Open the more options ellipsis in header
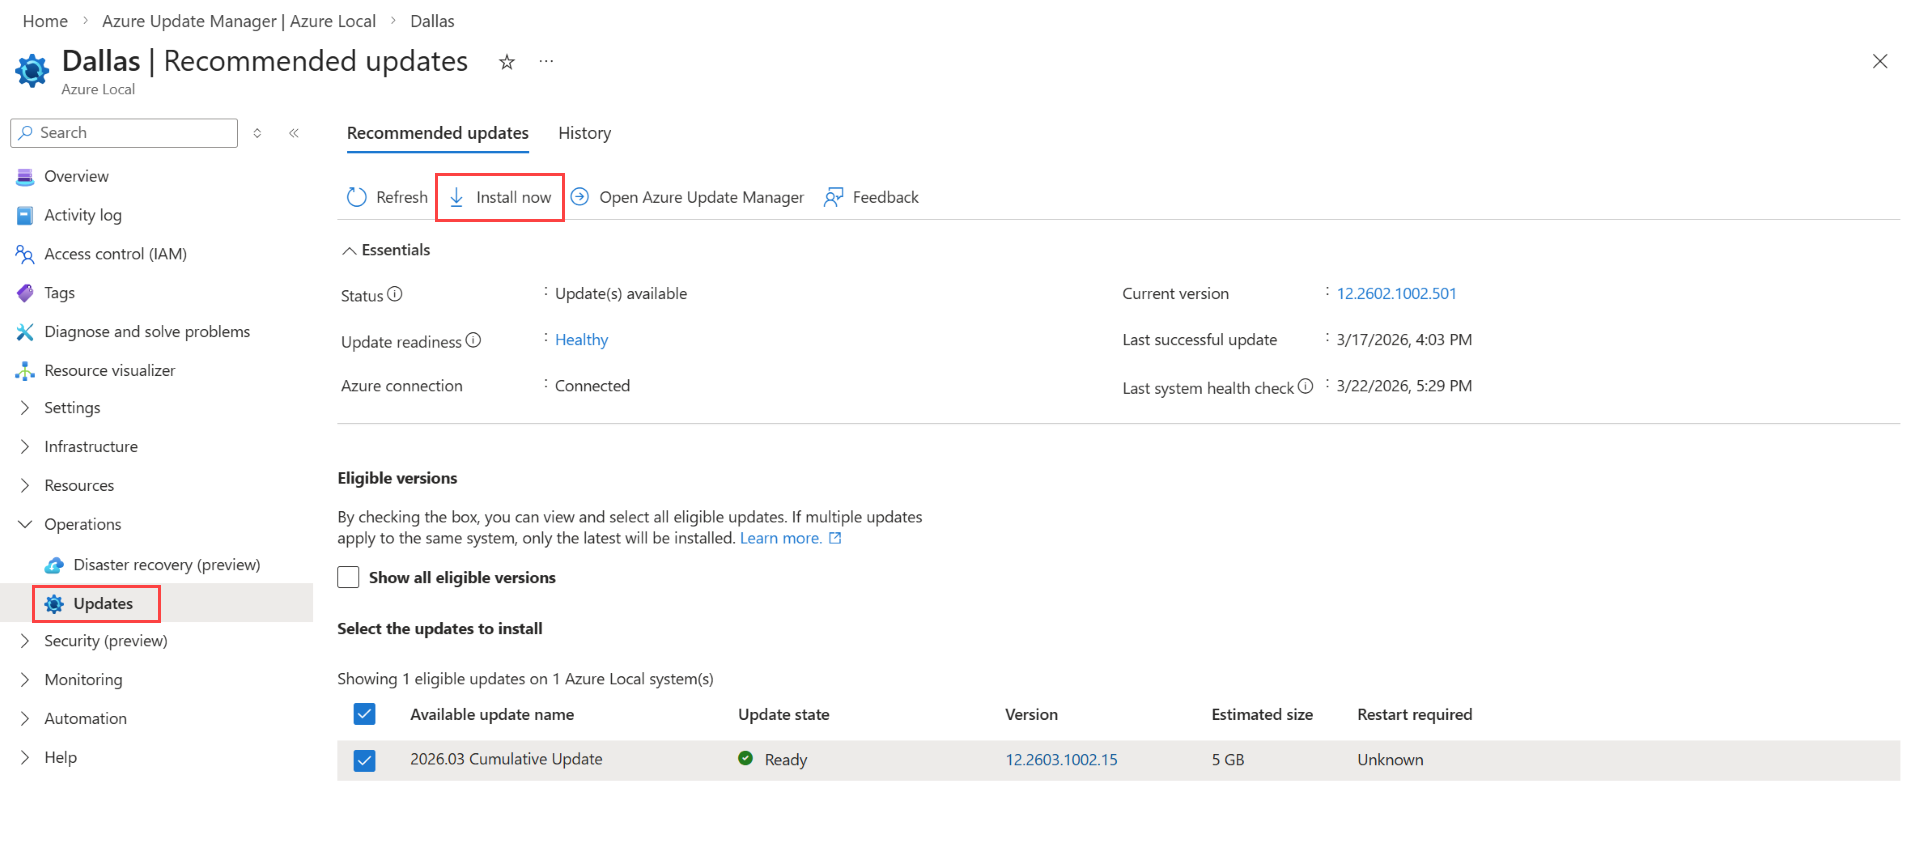1920x863 pixels. [x=546, y=61]
